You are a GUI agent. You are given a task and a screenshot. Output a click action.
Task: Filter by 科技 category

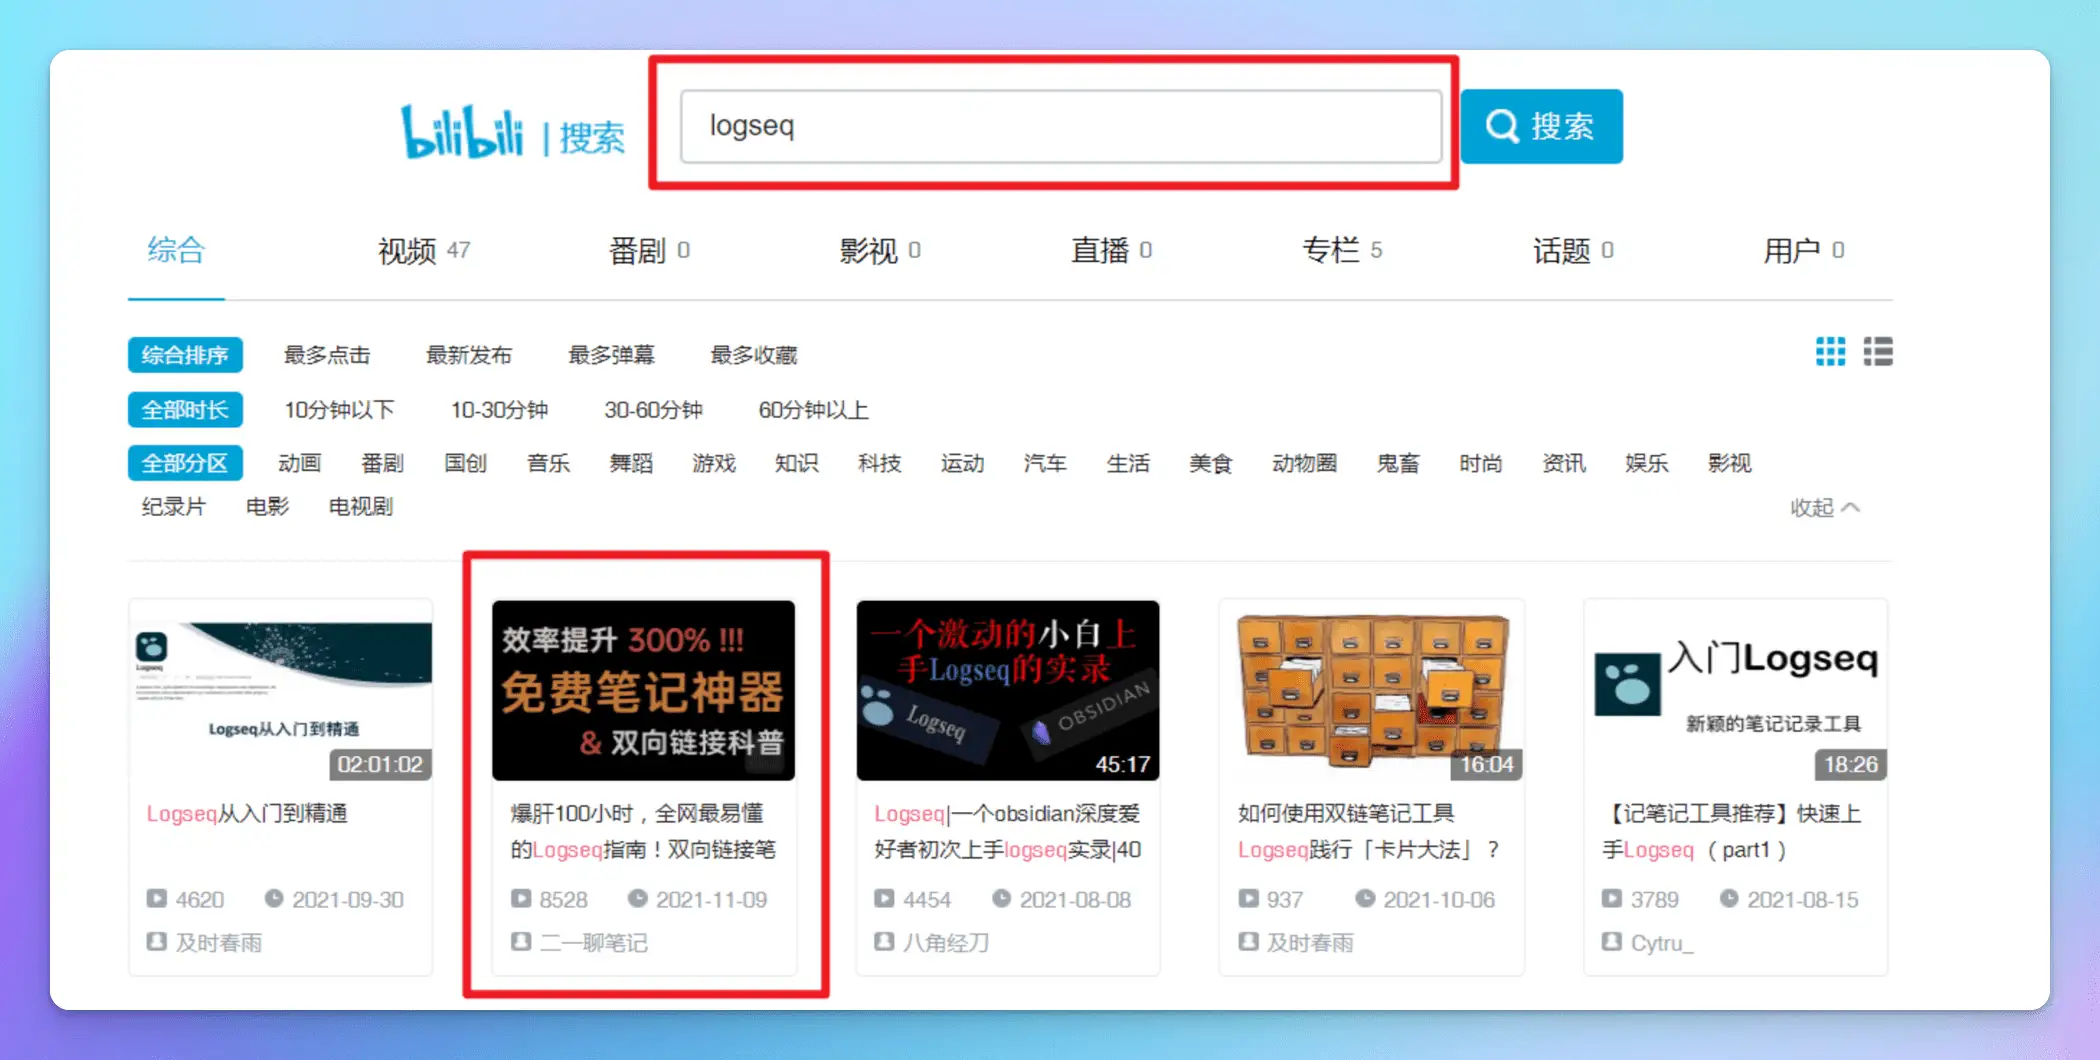point(880,463)
